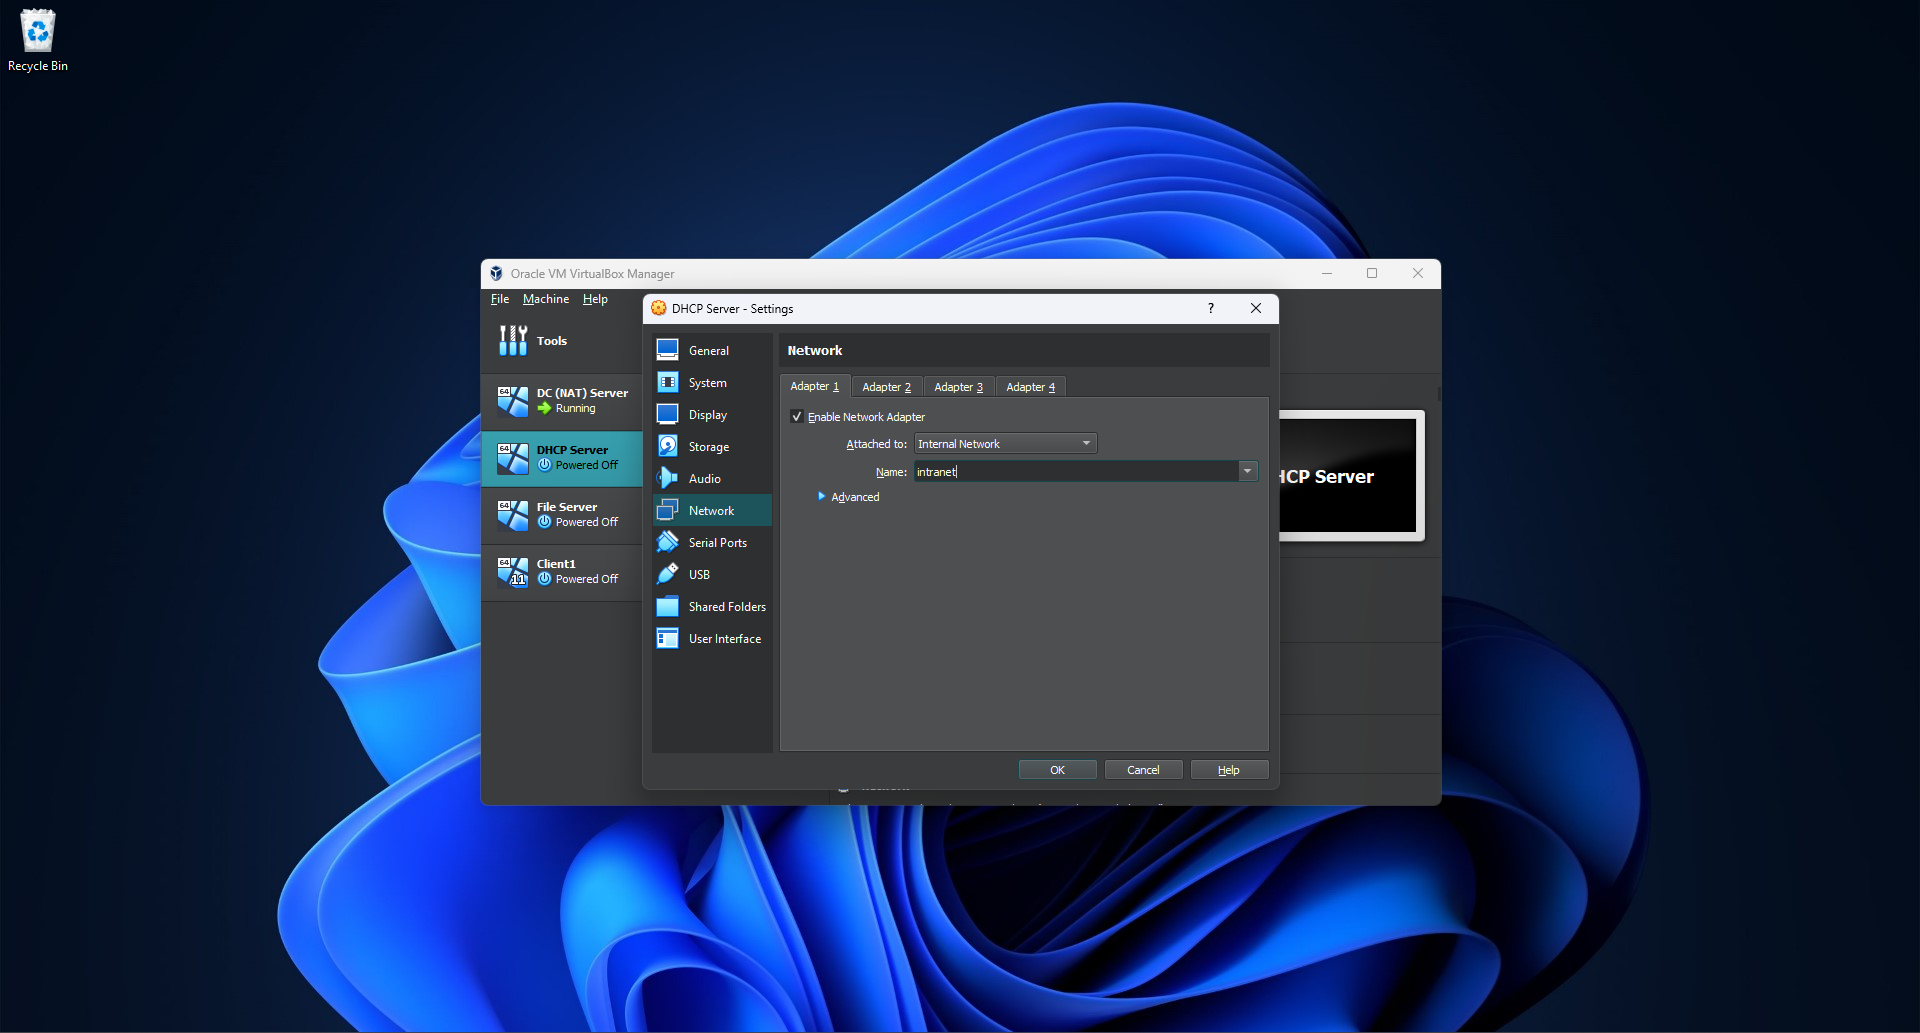The width and height of the screenshot is (1920, 1033).
Task: Open the Recycle Bin desktop icon
Action: [38, 40]
